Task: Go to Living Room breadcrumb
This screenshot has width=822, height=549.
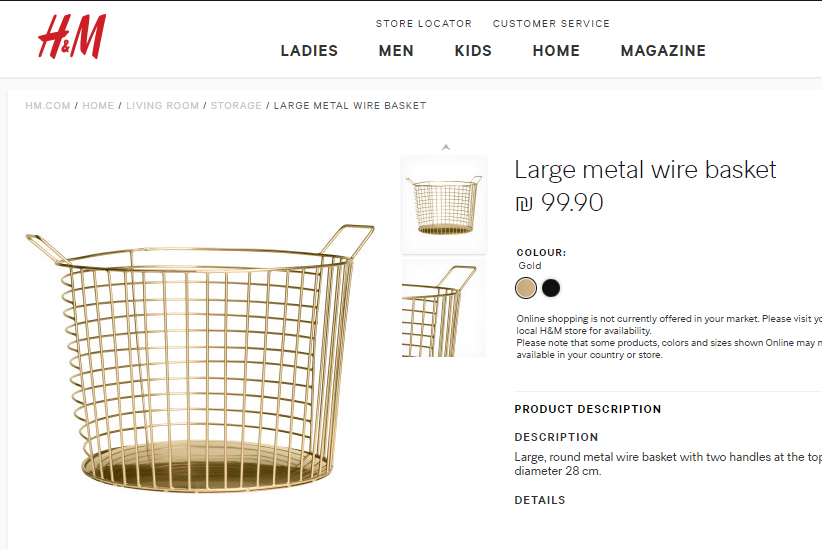Action: pyautogui.click(x=162, y=106)
